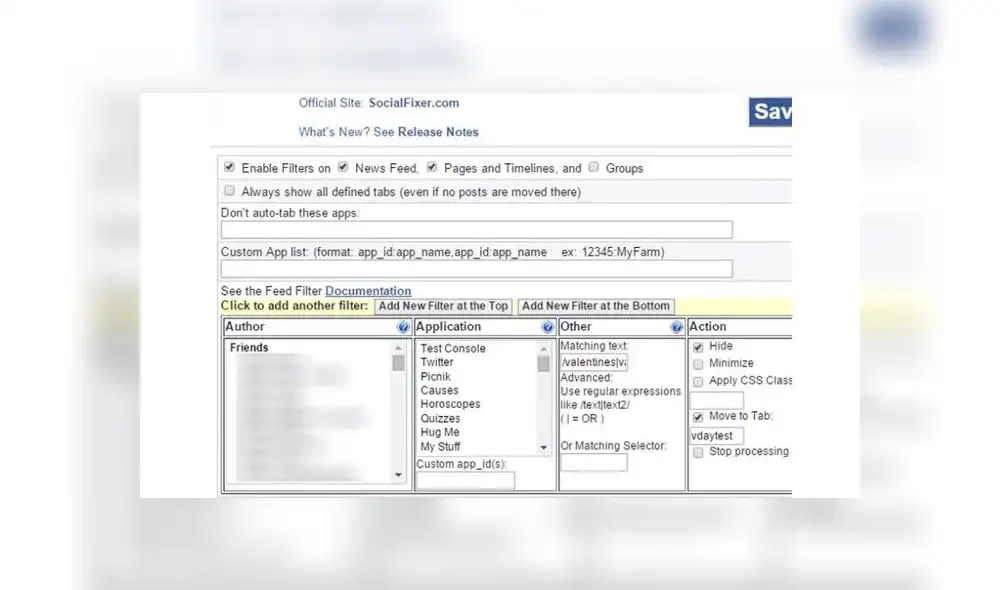The height and width of the screenshot is (590, 1000).
Task: Uncheck the Hide action checkbox
Action: pyautogui.click(x=697, y=345)
